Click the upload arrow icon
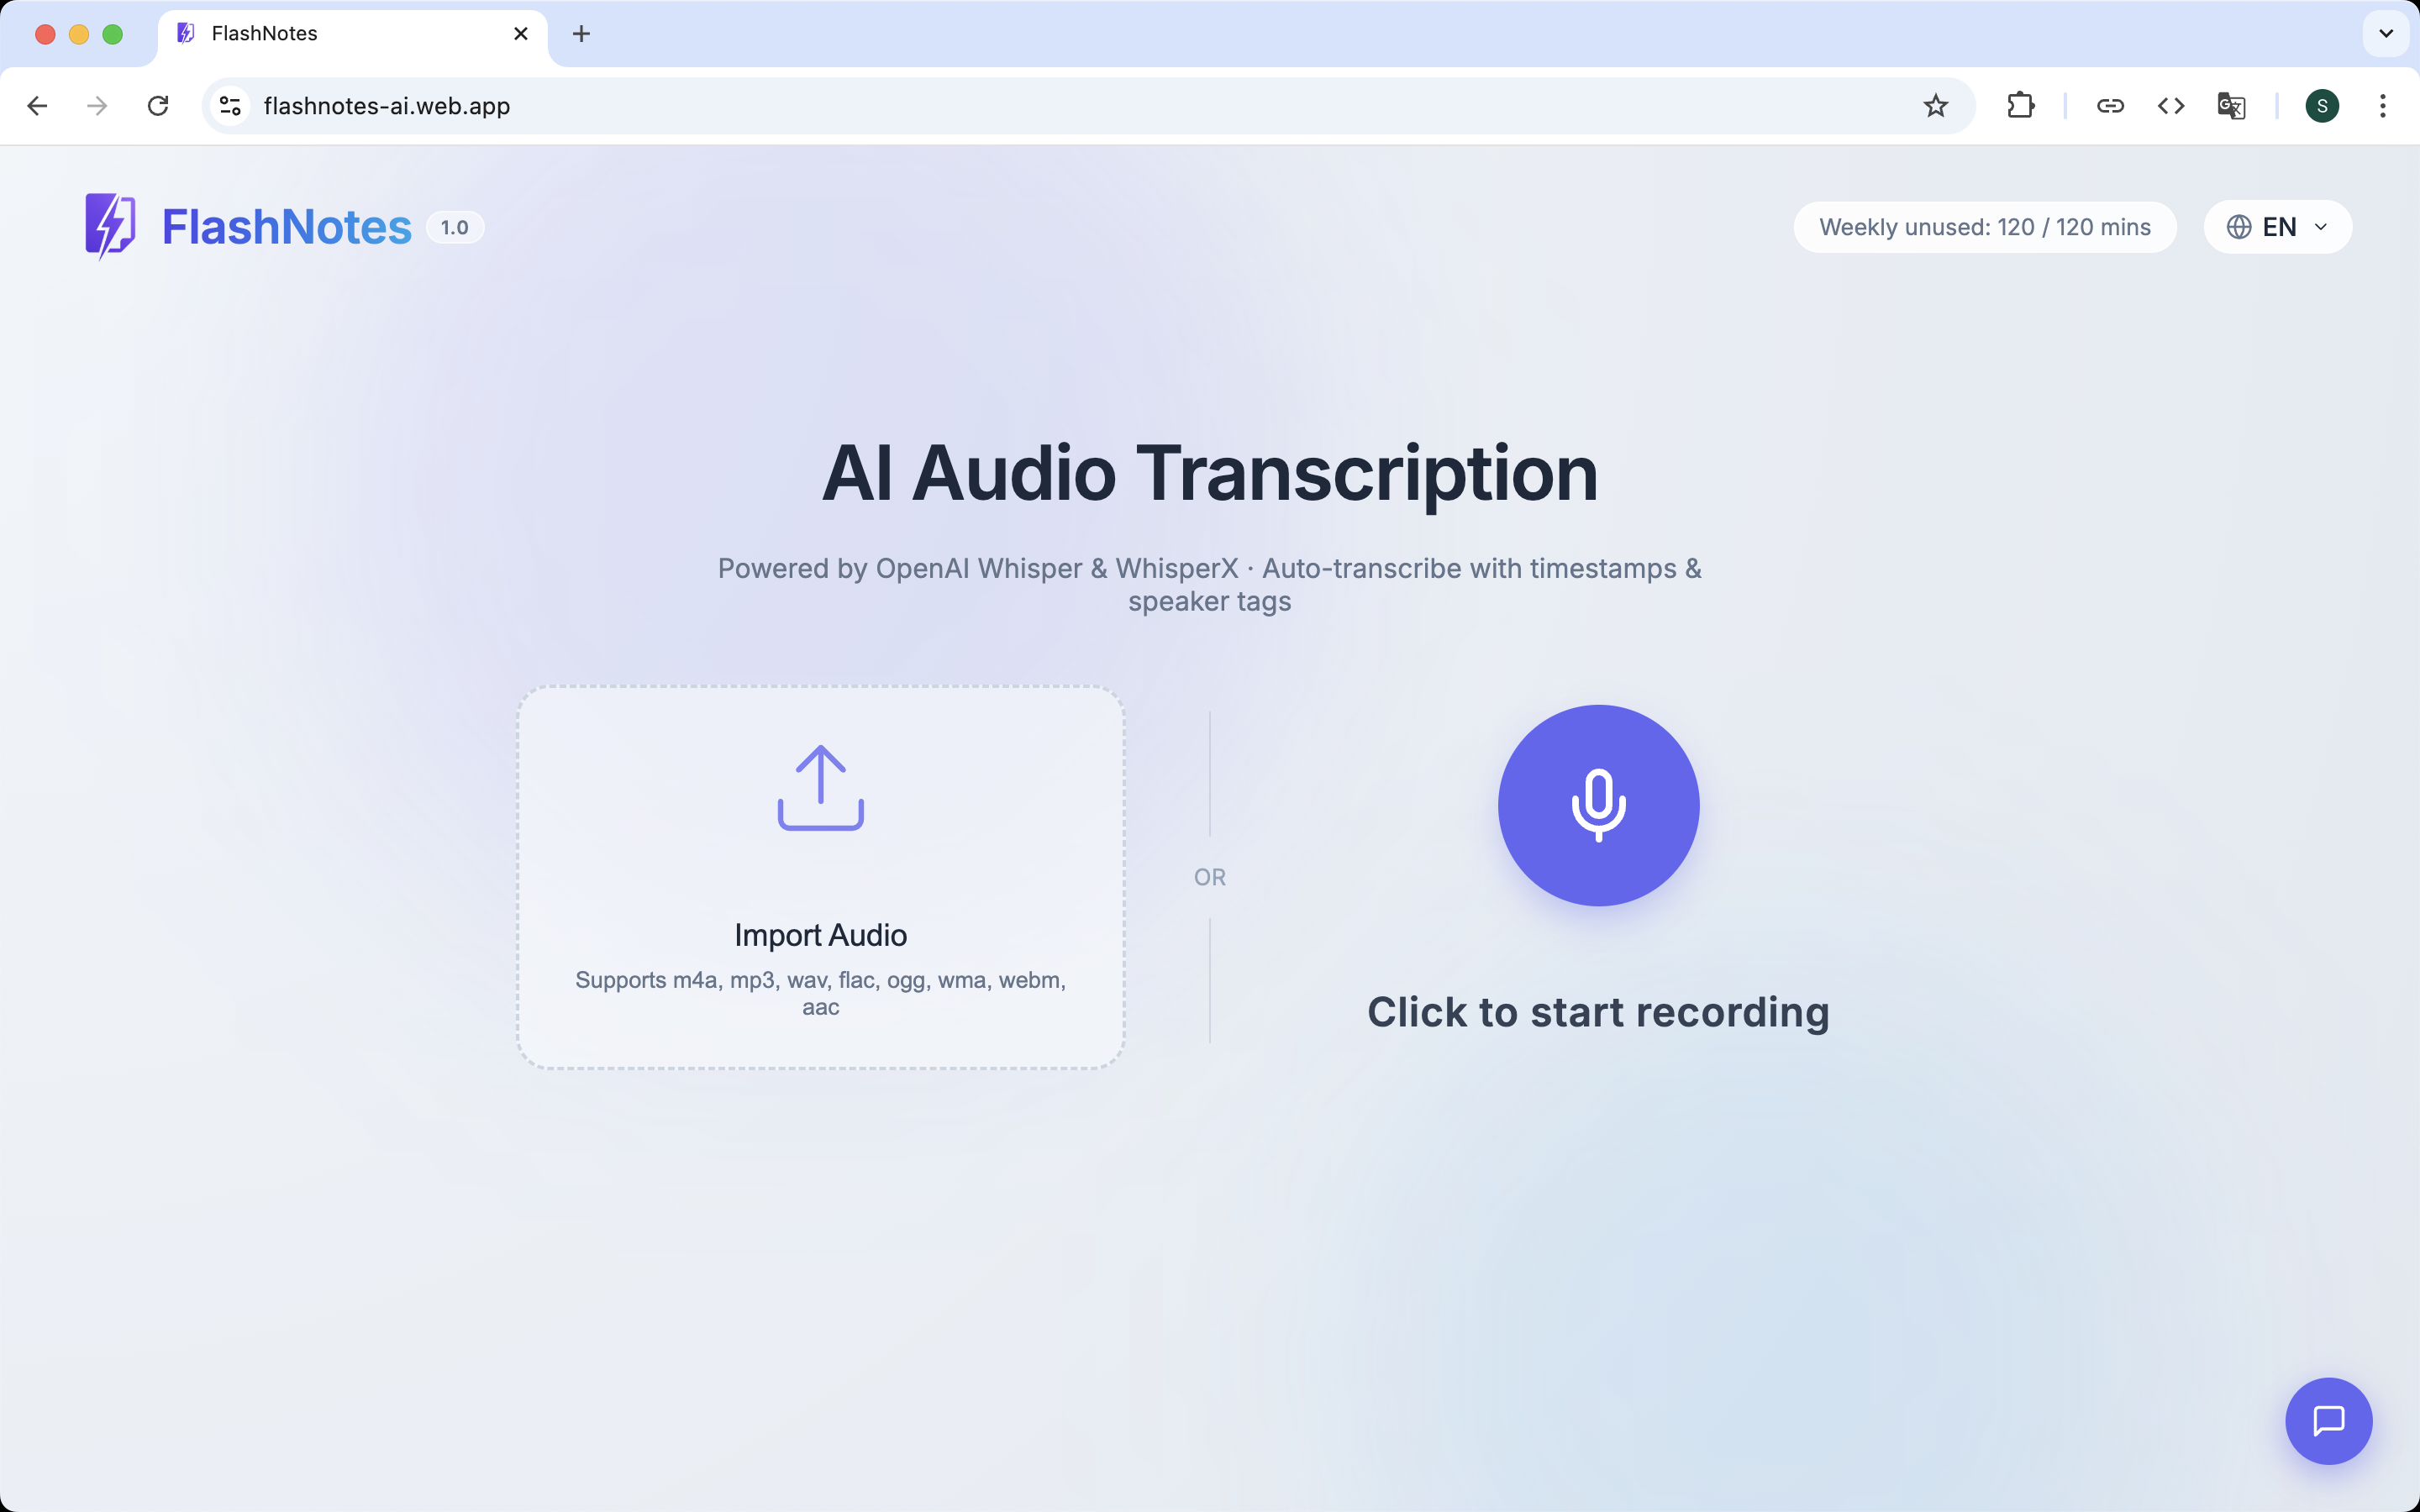This screenshot has height=1512, width=2420. (x=820, y=788)
